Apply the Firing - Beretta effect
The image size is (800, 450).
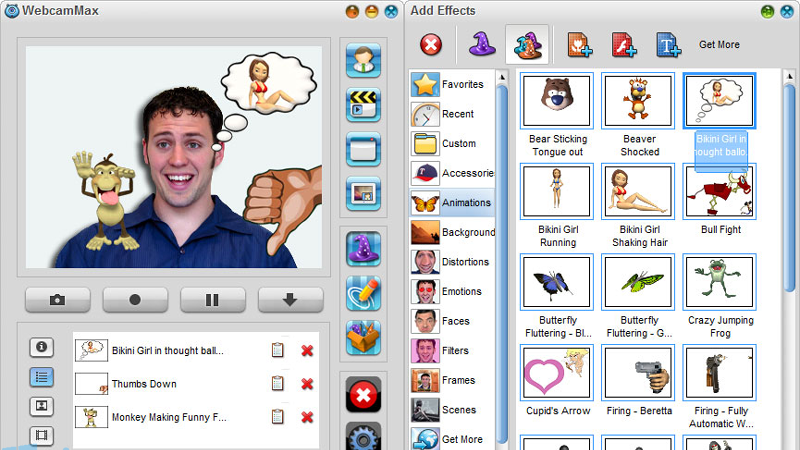click(x=638, y=373)
